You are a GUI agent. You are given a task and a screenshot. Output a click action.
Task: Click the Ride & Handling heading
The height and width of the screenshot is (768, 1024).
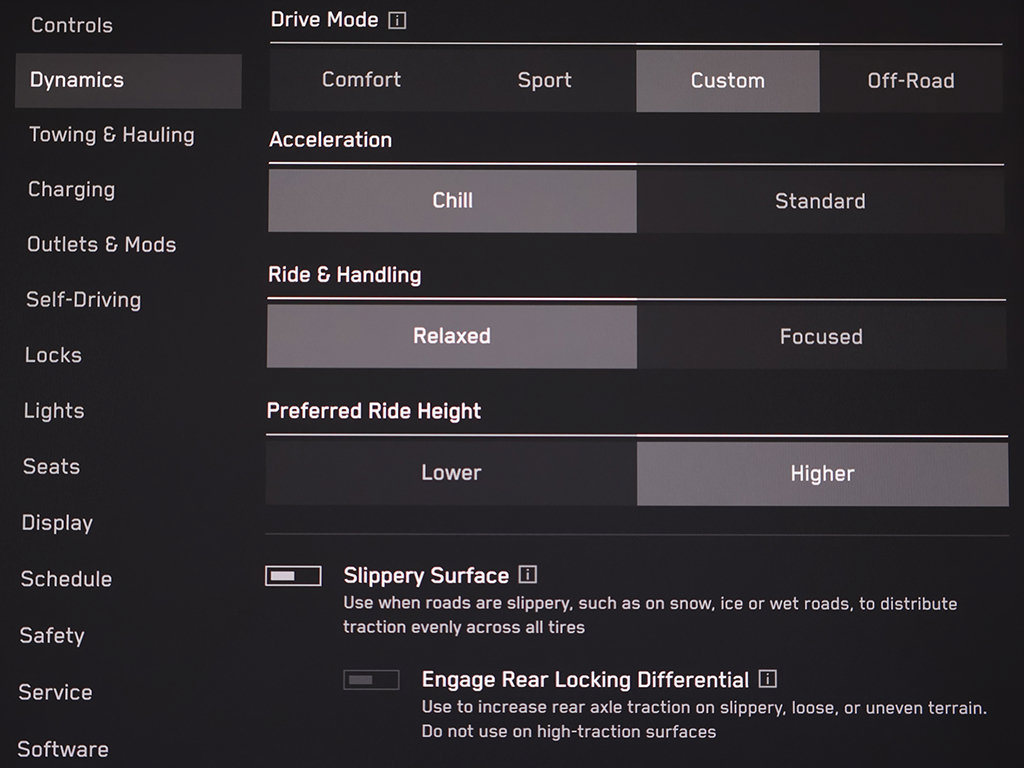coord(345,275)
